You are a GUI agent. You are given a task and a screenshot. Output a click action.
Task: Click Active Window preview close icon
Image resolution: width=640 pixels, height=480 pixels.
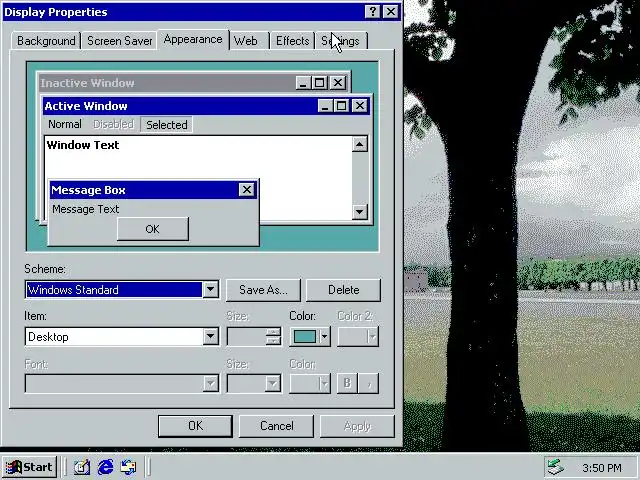(360, 106)
